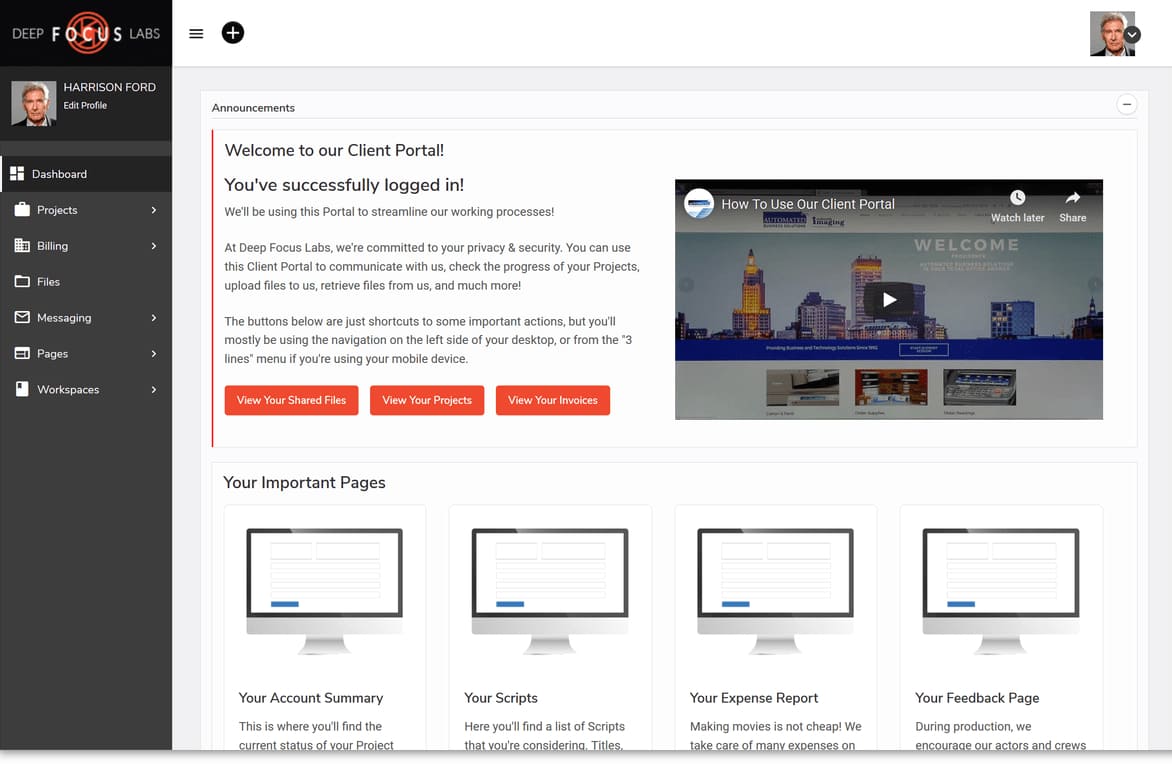Toggle video playback with the play button
1172x768 pixels.
tap(889, 298)
